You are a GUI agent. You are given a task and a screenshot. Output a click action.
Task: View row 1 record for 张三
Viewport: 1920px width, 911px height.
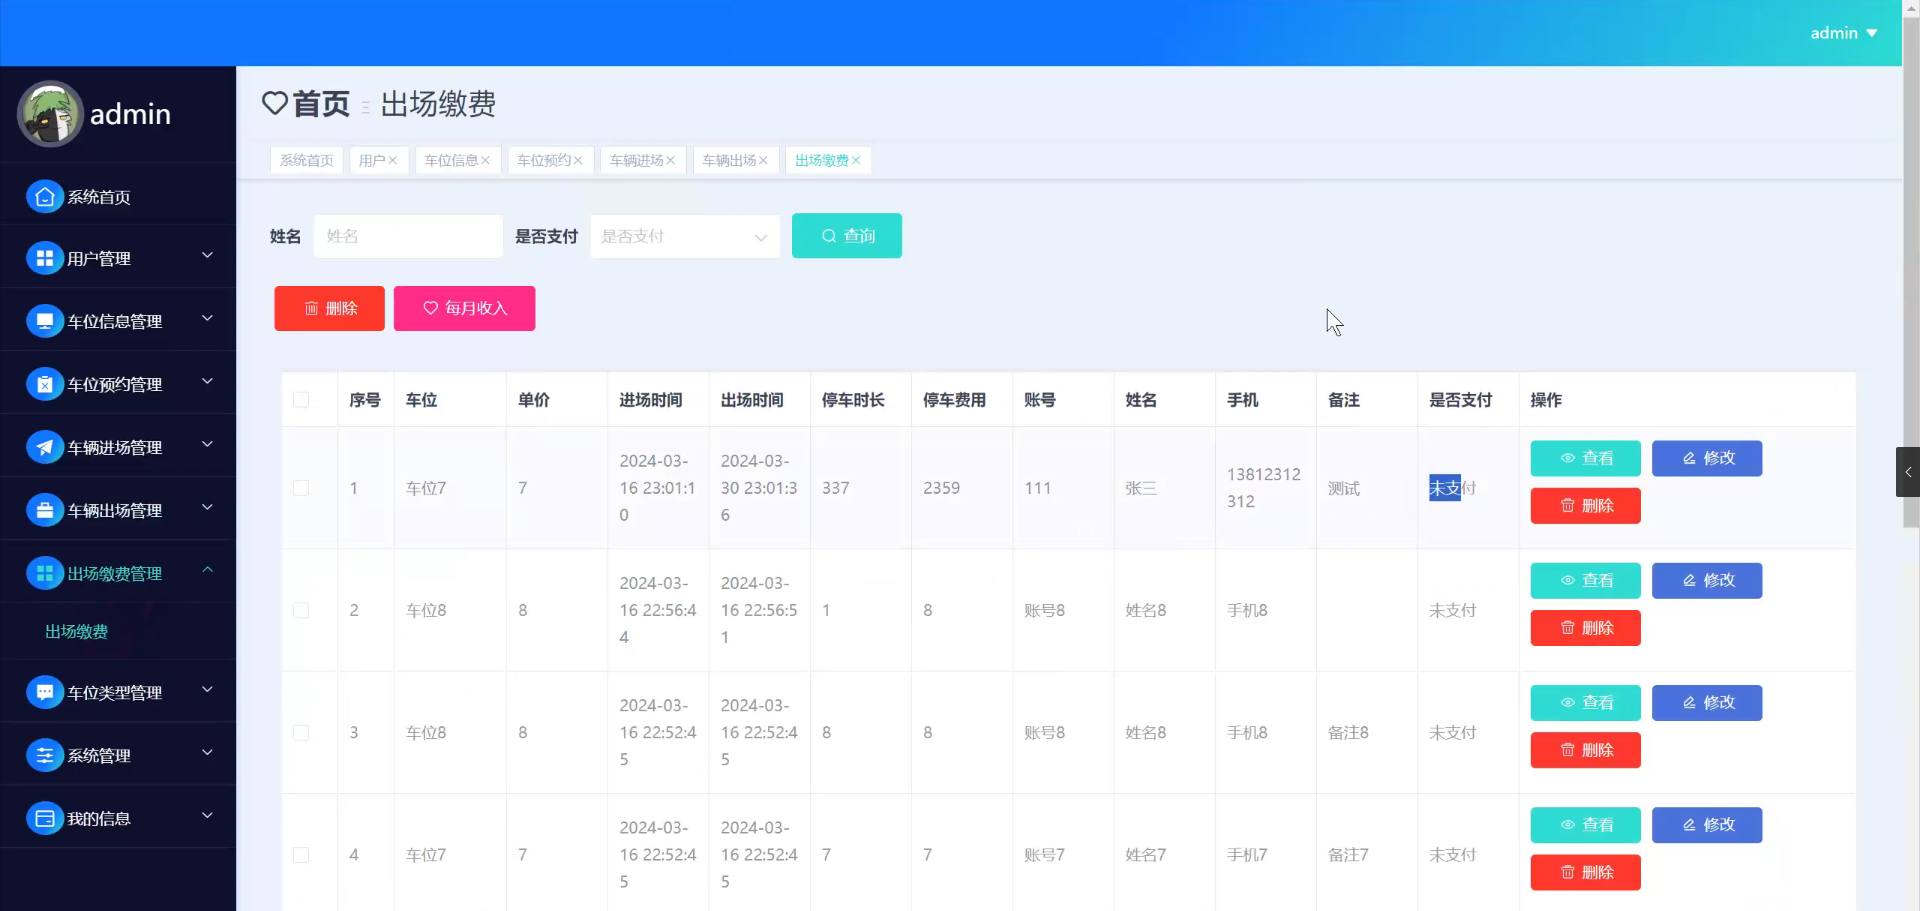tap(1586, 459)
